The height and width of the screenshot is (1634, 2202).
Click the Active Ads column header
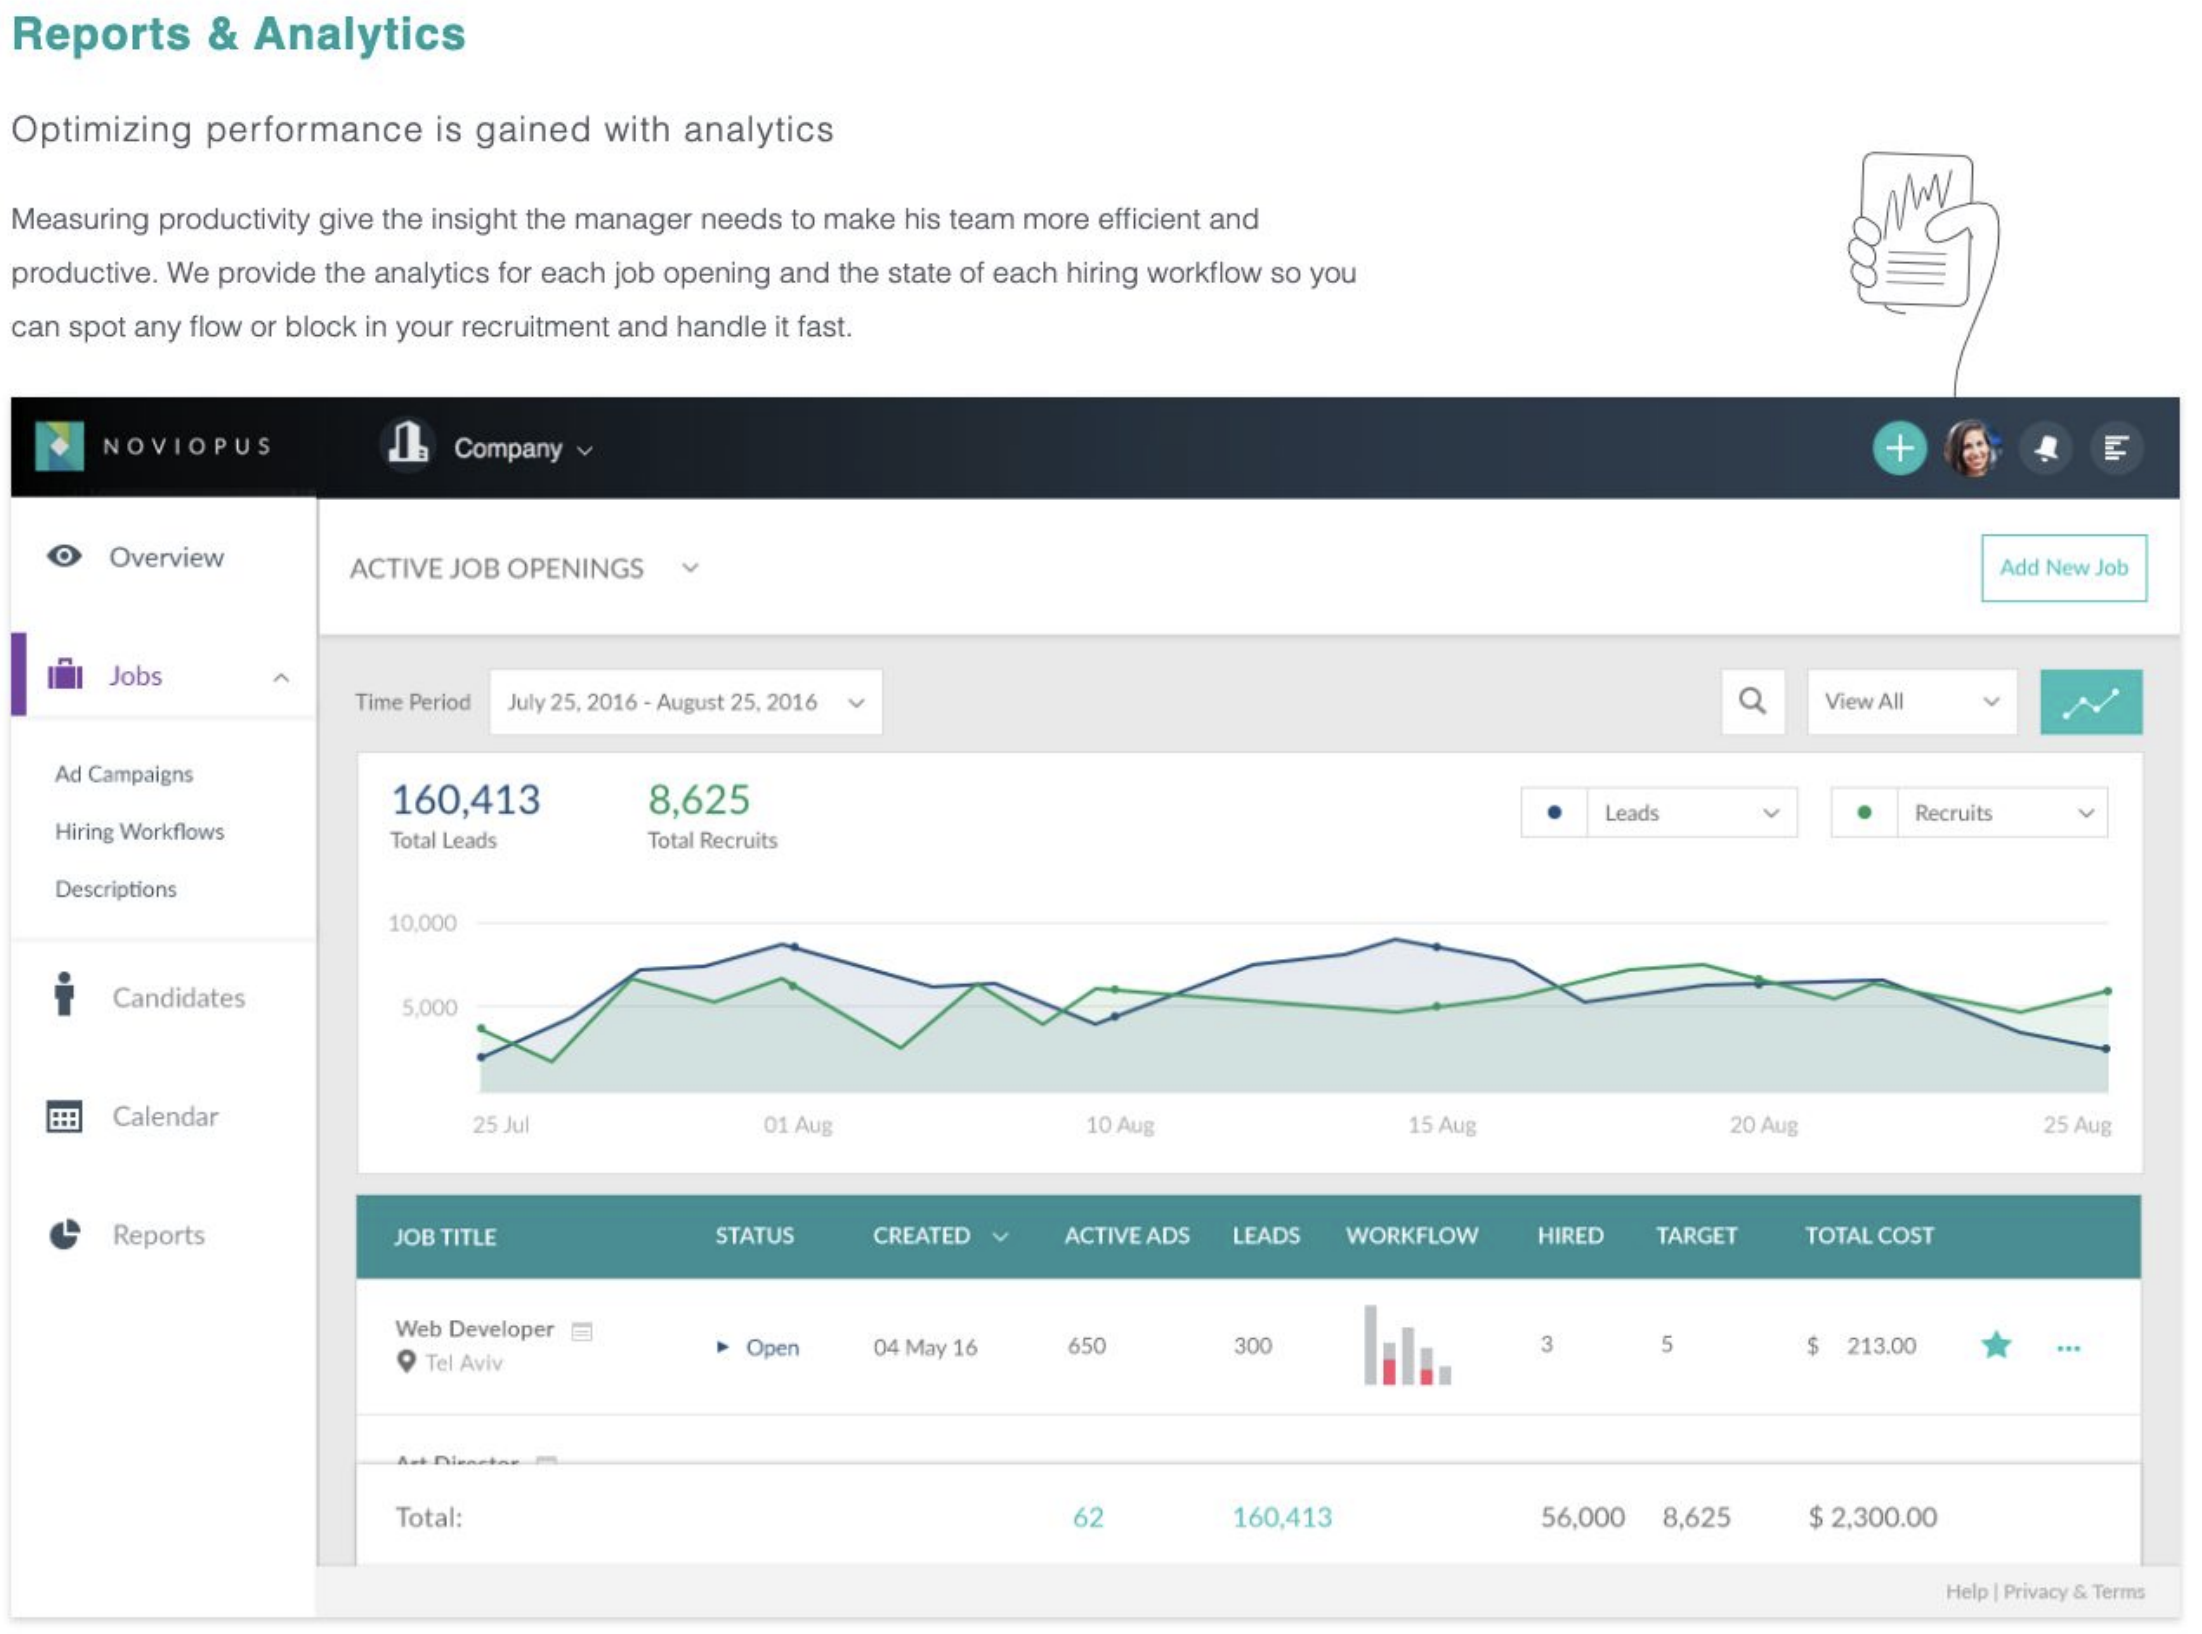click(x=1126, y=1236)
